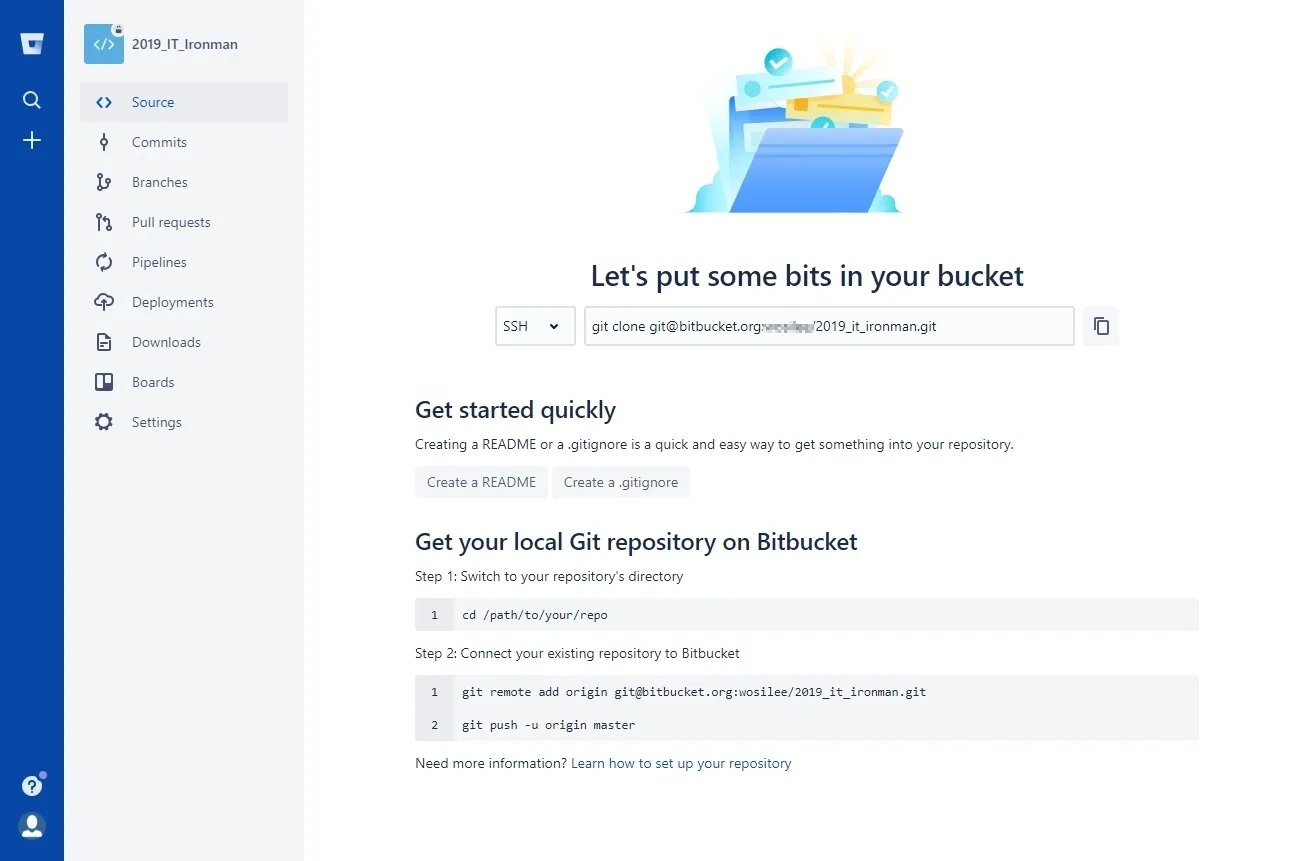The image size is (1310, 861).
Task: Click the Pipelines cycle icon
Action: (104, 262)
